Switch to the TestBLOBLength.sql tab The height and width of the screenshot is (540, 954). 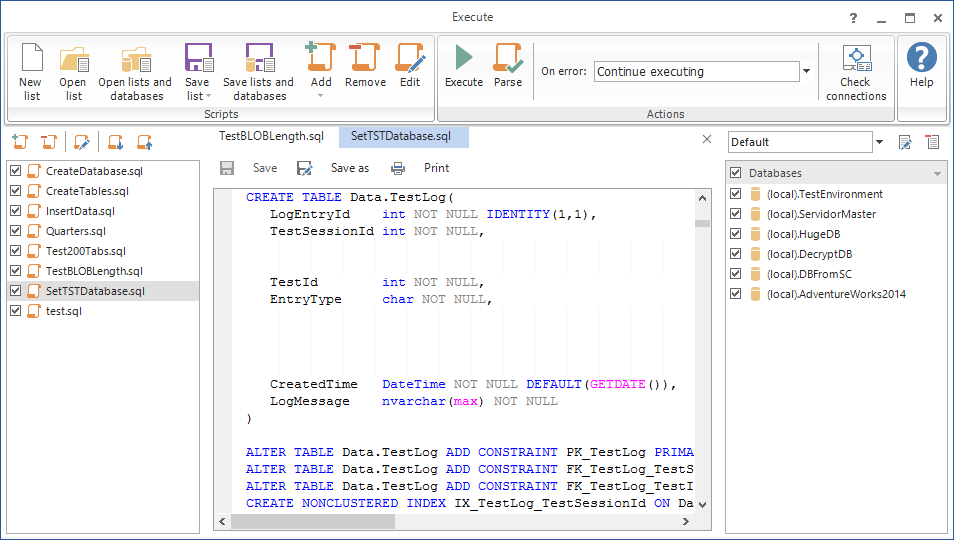(271, 136)
